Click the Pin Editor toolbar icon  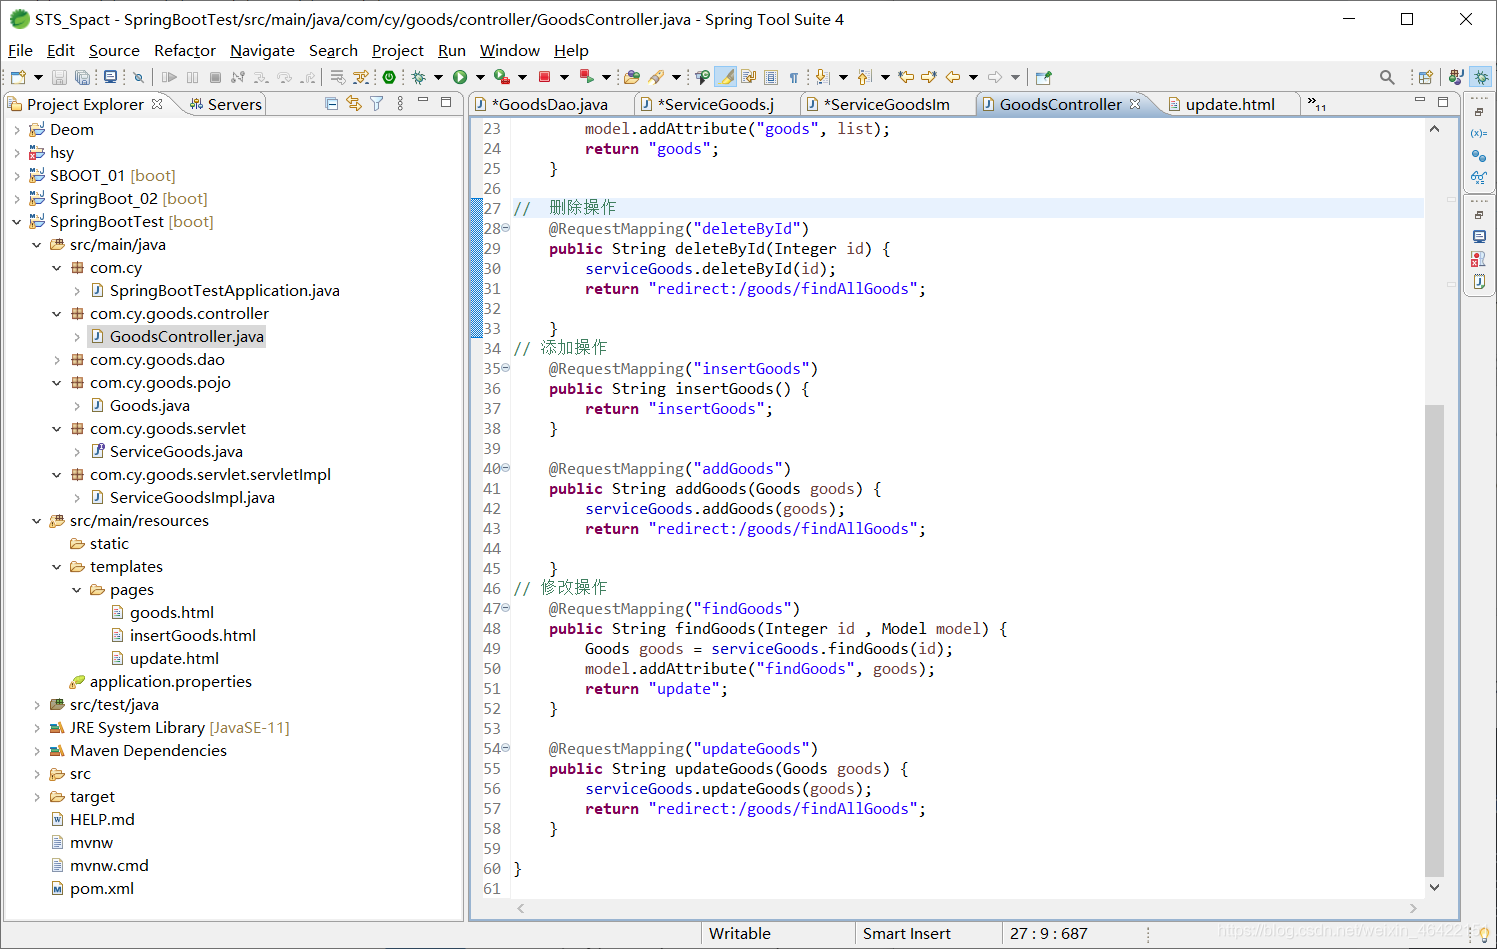1044,77
